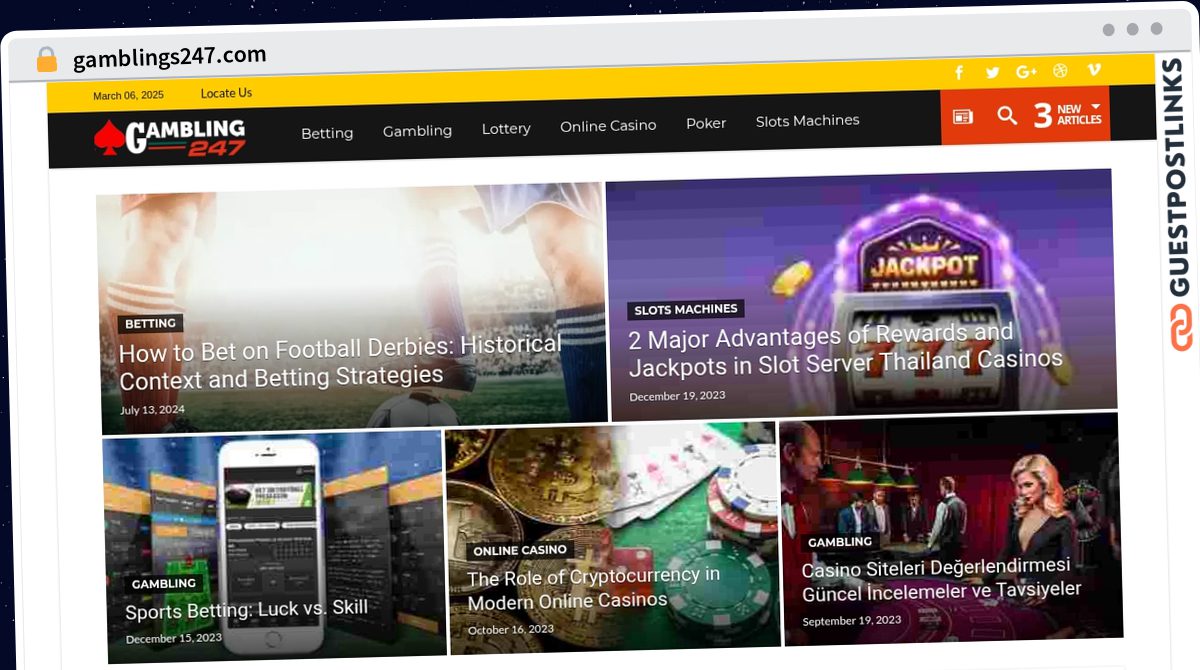The height and width of the screenshot is (670, 1200).
Task: Expand the 3 New Articles dropdown
Action: [1068, 115]
